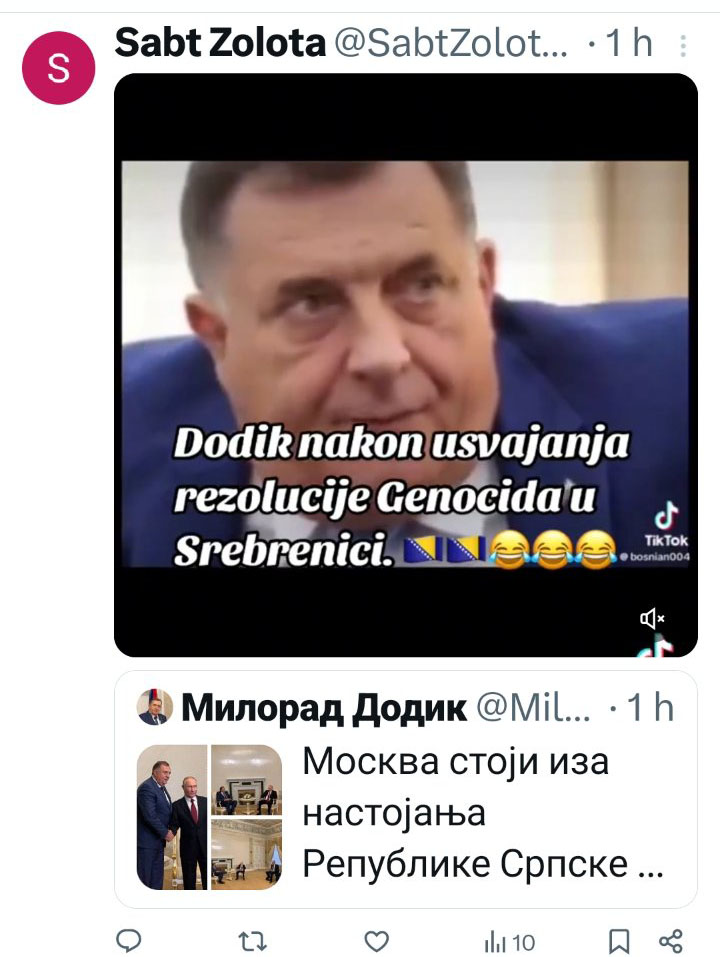Click the Sabt Zolota profile avatar

coord(59,68)
